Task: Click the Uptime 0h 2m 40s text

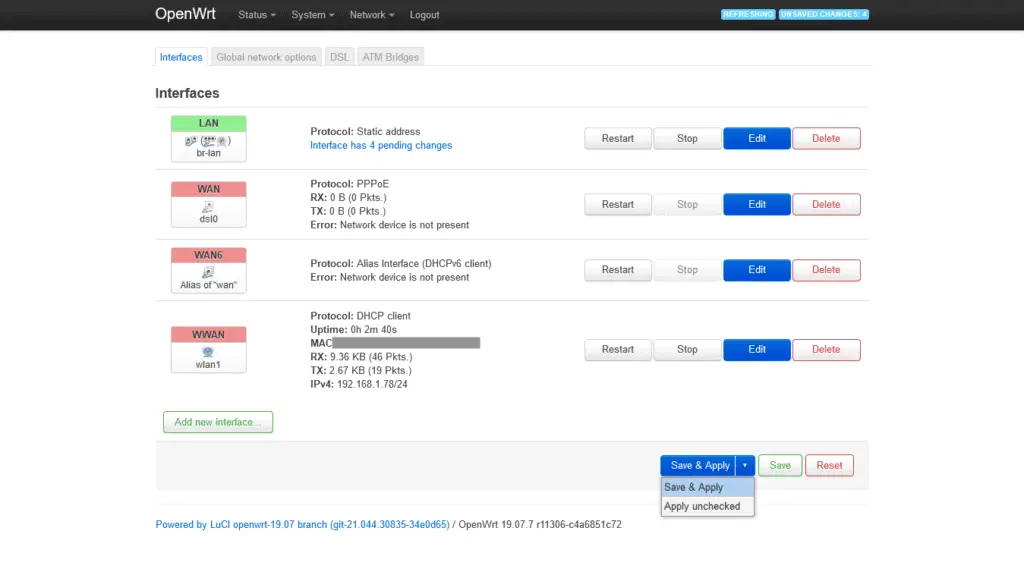Action: click(x=353, y=329)
